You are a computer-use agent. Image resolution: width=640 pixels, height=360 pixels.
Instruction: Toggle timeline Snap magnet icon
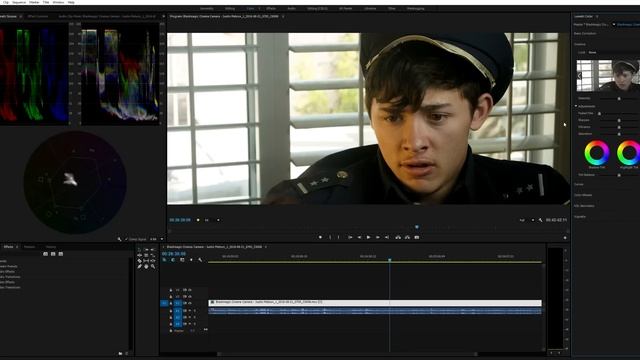coord(173,260)
